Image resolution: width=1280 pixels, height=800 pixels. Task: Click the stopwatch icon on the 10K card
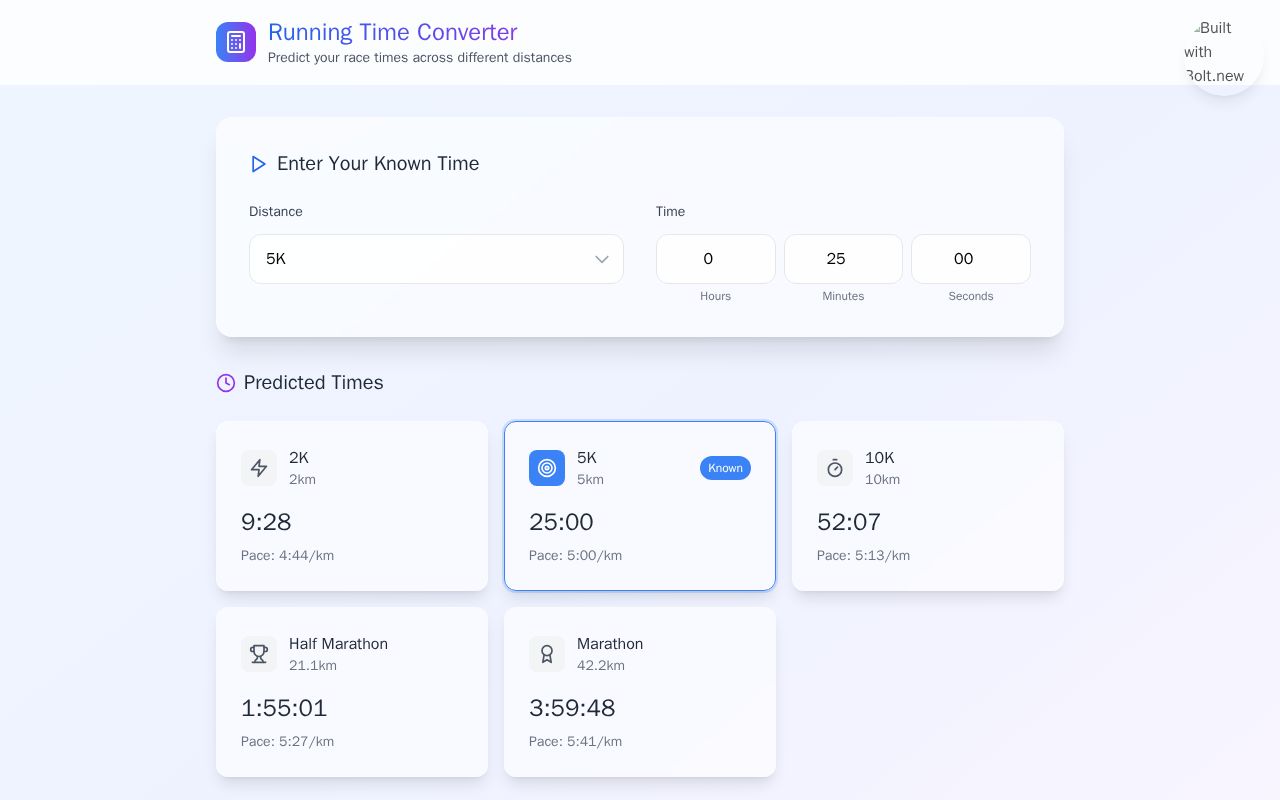(835, 468)
